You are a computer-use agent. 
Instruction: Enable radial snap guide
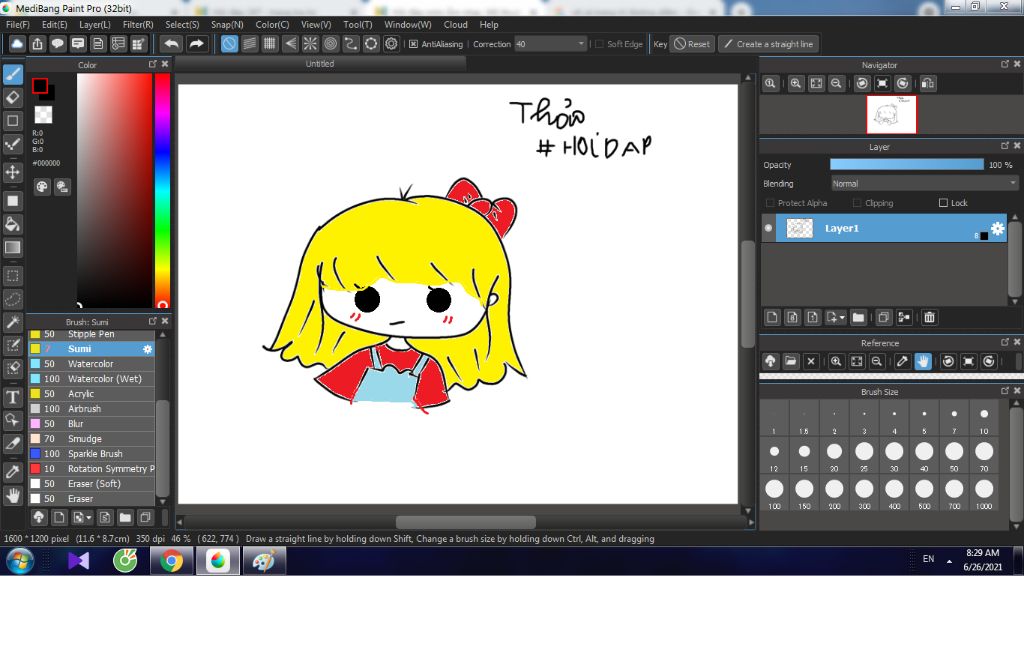click(310, 44)
